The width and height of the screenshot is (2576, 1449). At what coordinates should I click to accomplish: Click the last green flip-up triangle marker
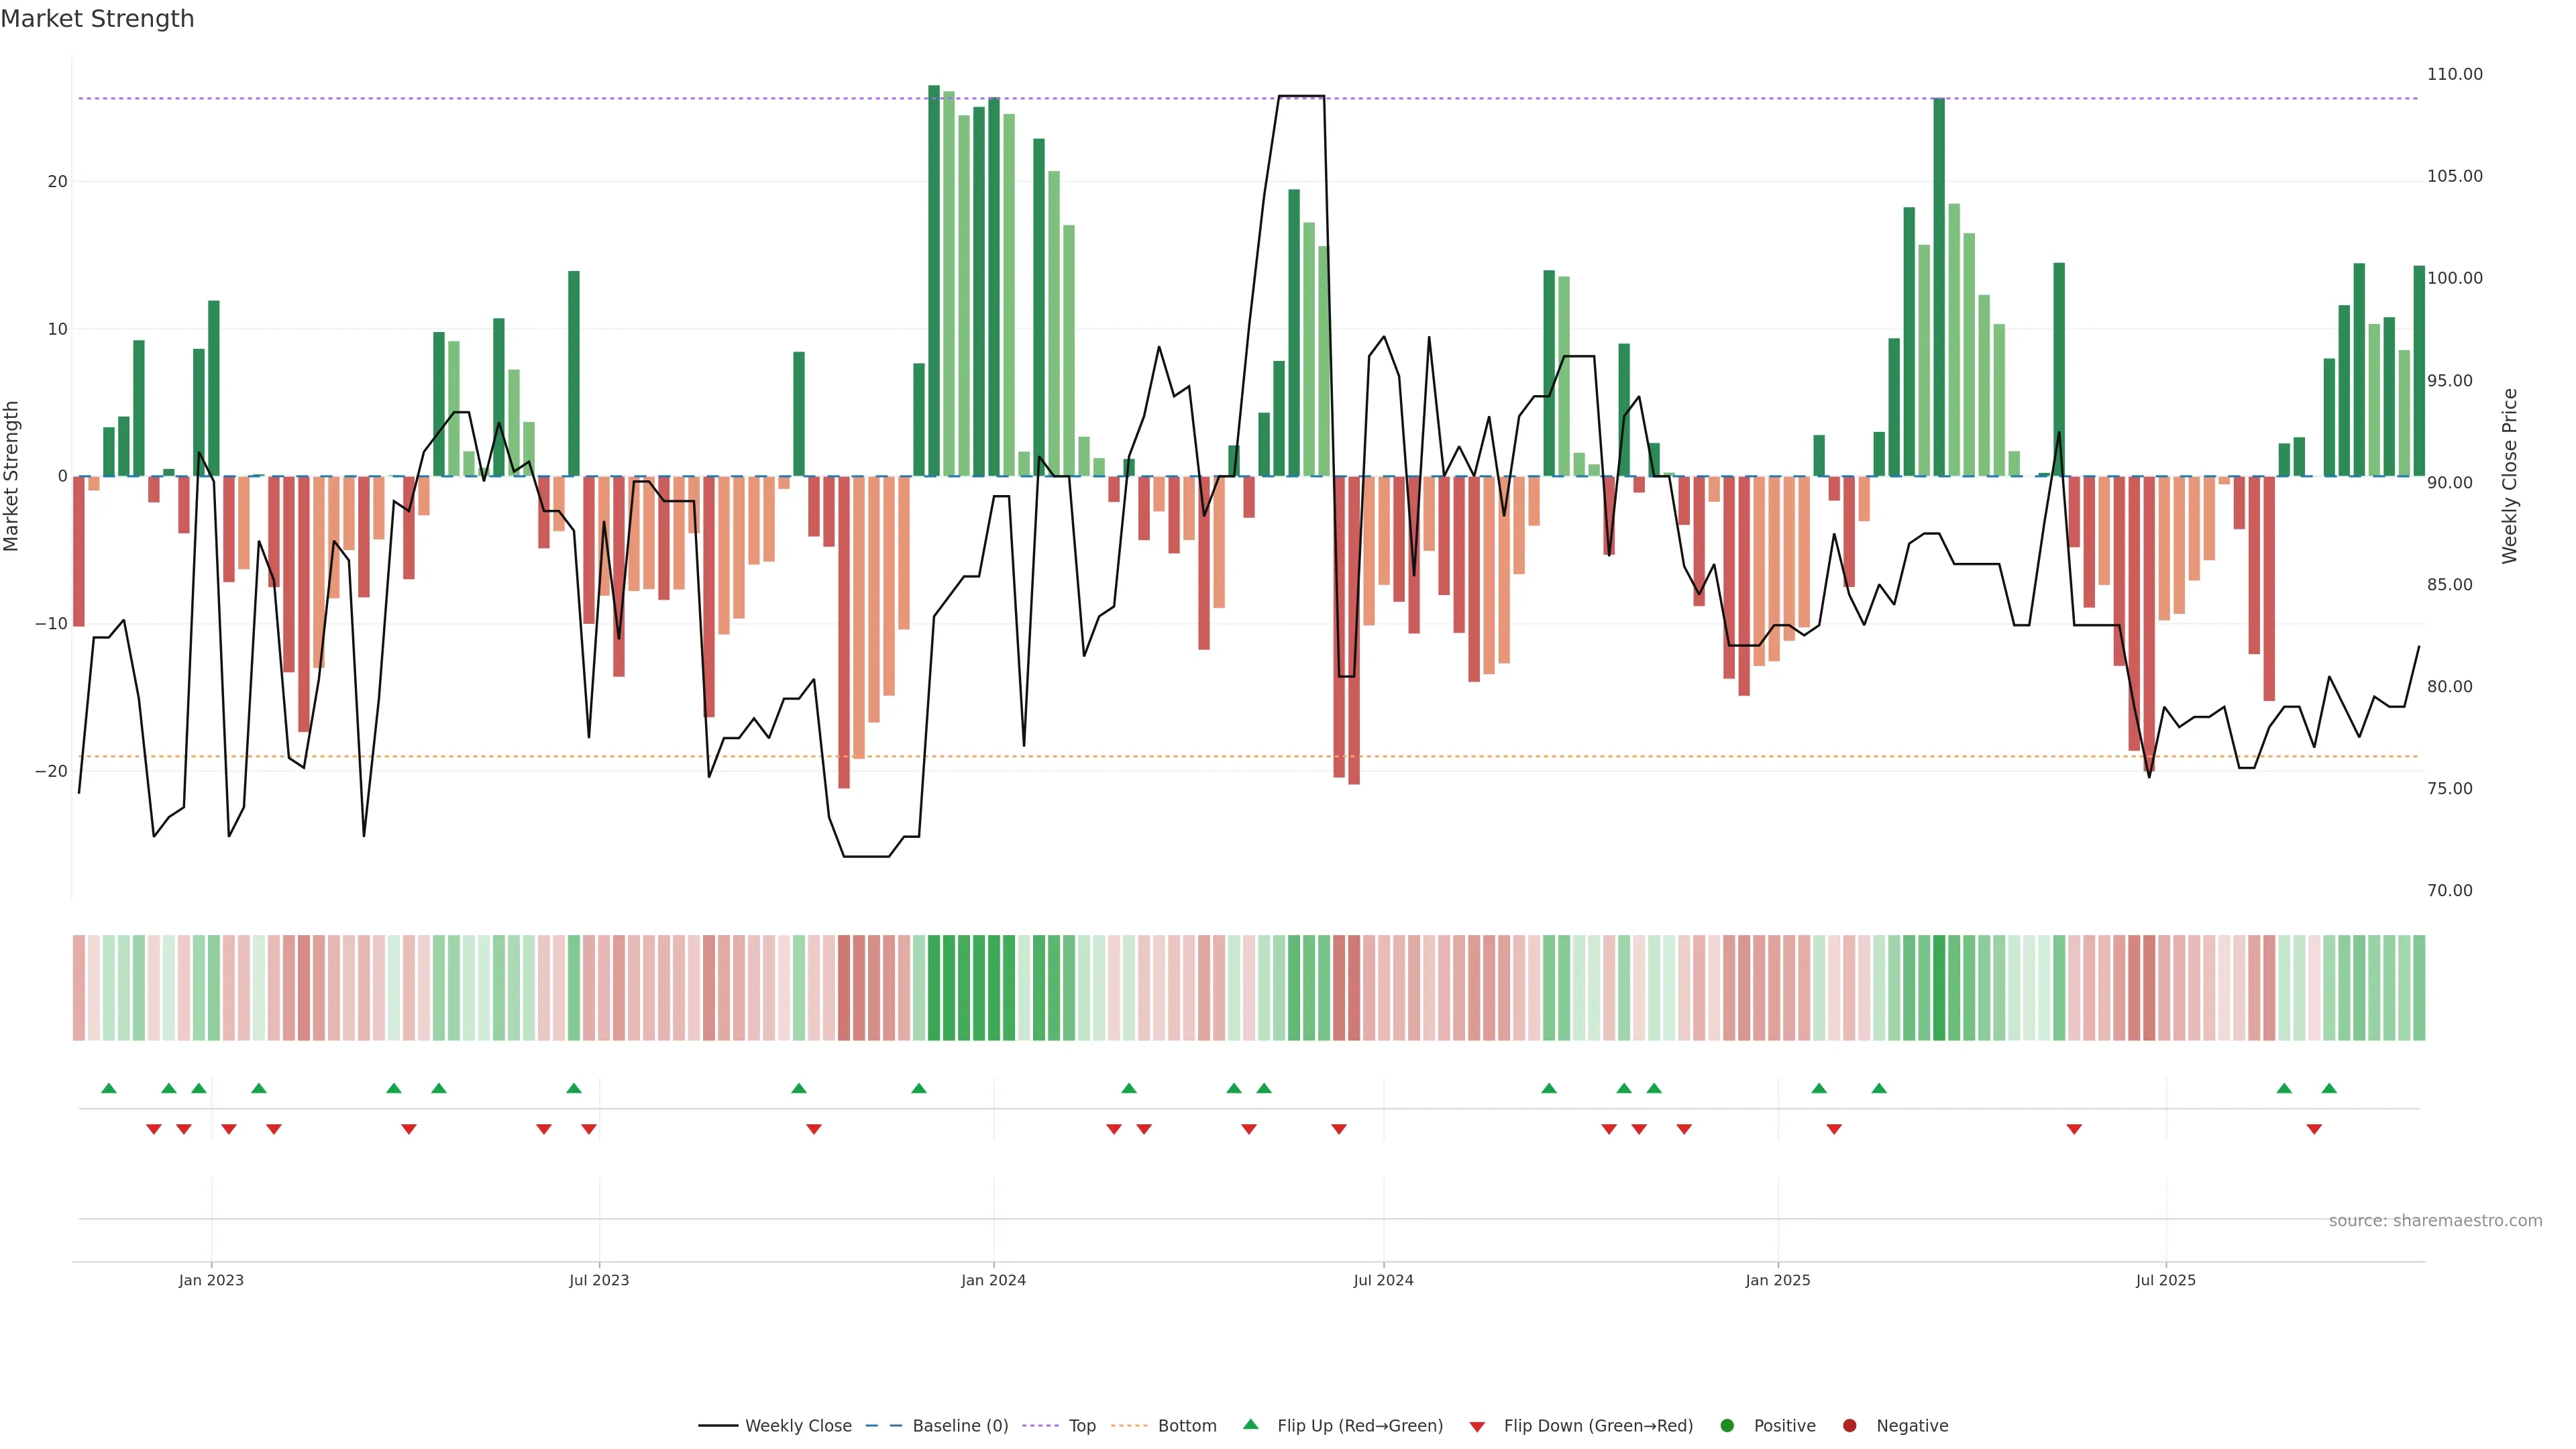(2329, 1088)
